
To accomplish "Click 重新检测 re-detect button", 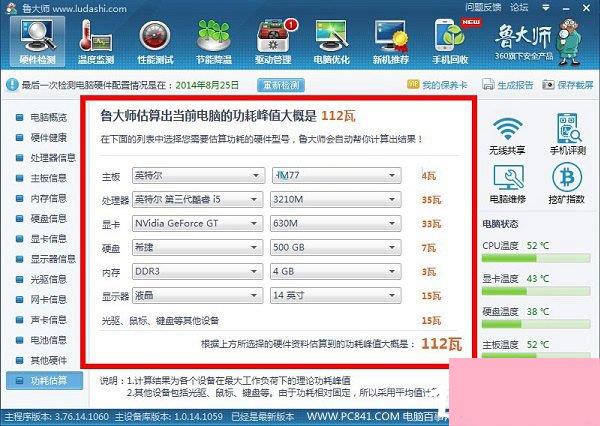I will point(281,85).
